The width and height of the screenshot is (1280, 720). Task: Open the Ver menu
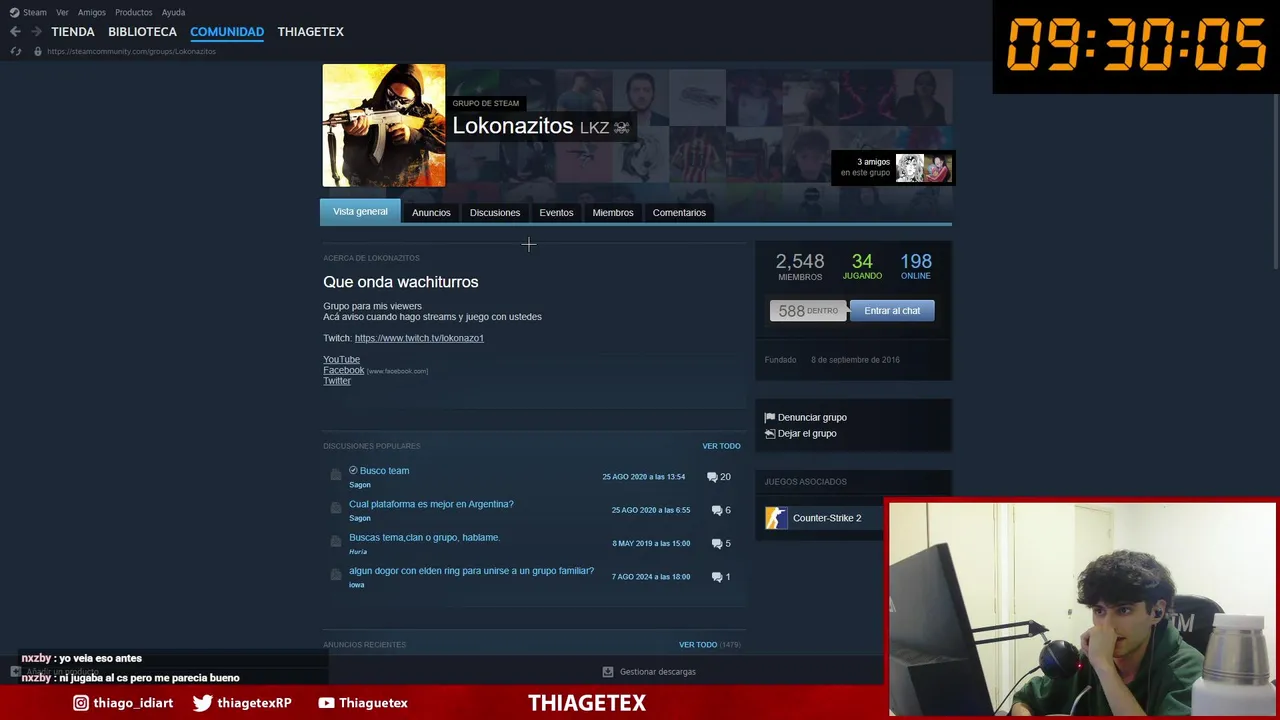click(x=62, y=12)
